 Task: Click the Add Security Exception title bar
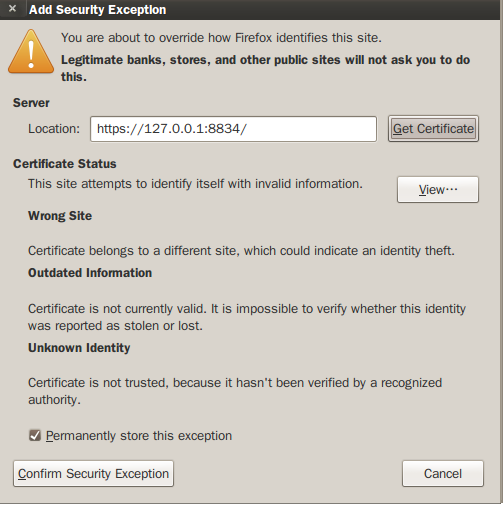click(251, 9)
